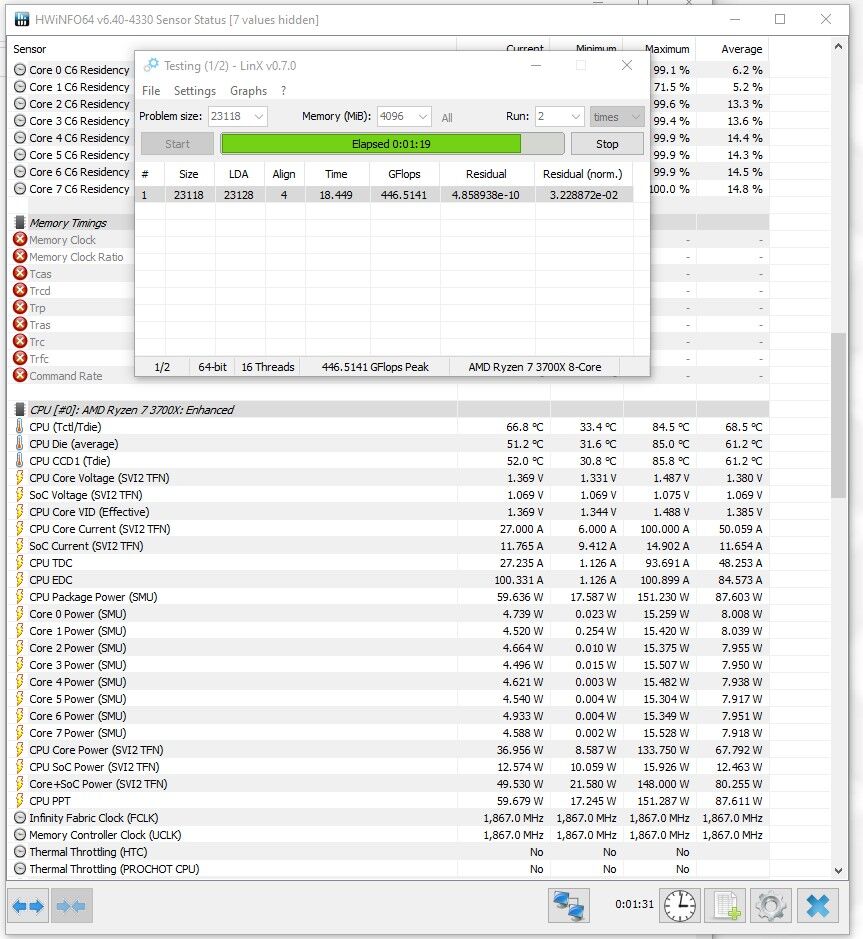Click the Memory Timings chip icon

click(20, 223)
